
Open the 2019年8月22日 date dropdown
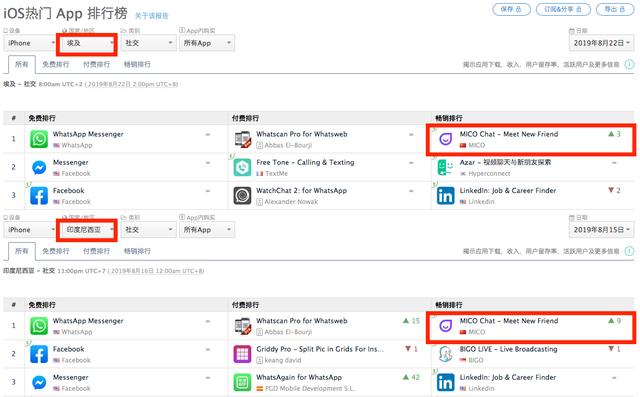pos(602,43)
